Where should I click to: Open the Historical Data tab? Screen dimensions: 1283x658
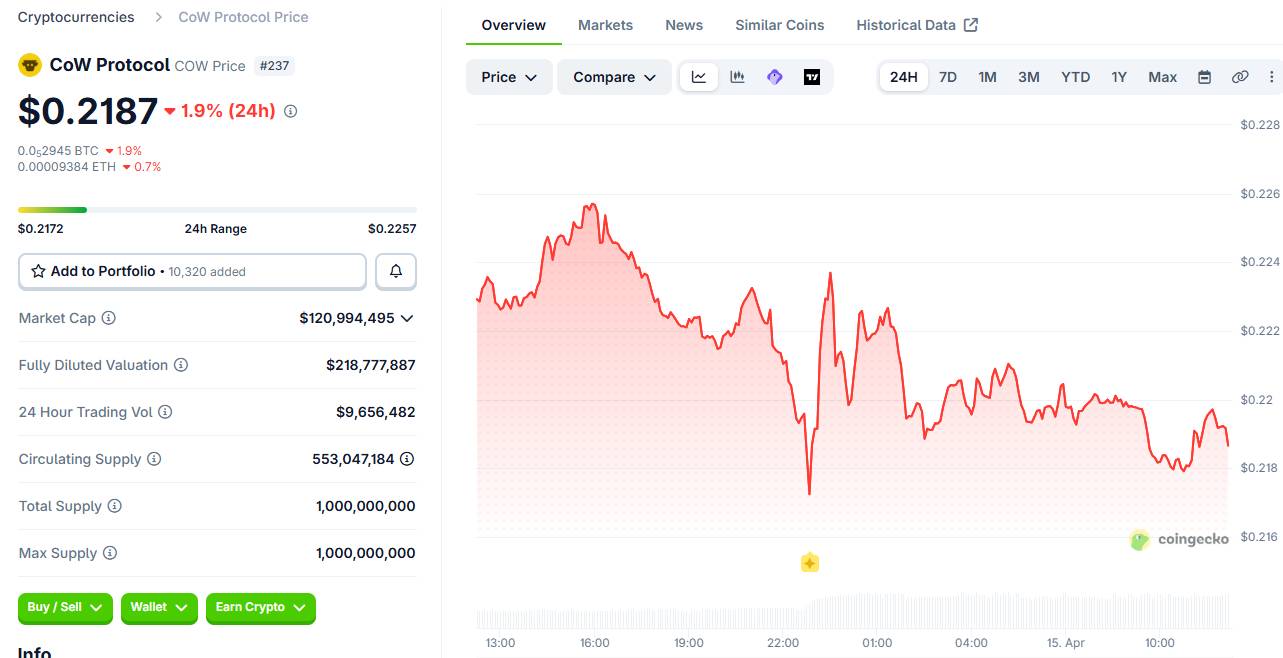916,25
